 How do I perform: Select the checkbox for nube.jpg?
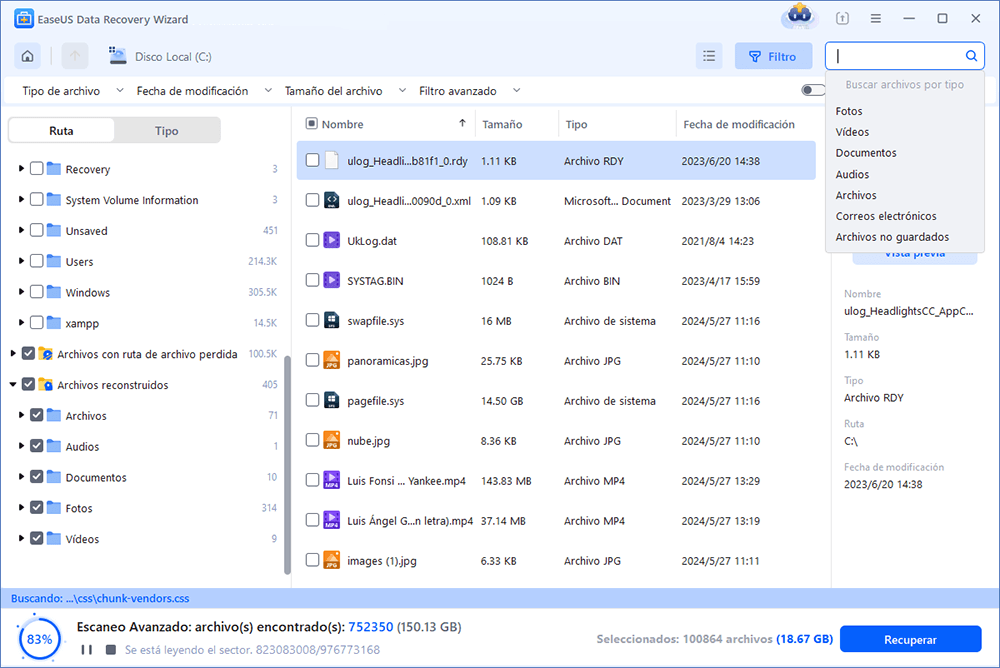(x=312, y=440)
